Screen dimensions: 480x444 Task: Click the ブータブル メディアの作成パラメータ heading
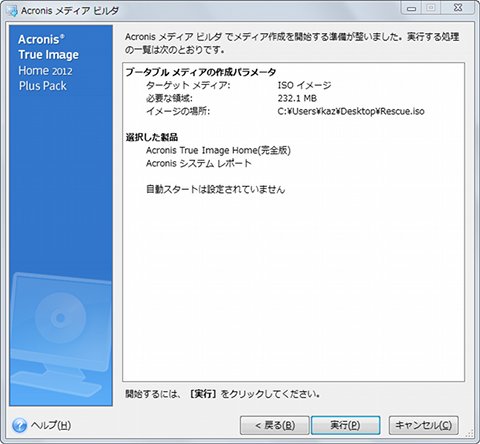pos(201,72)
